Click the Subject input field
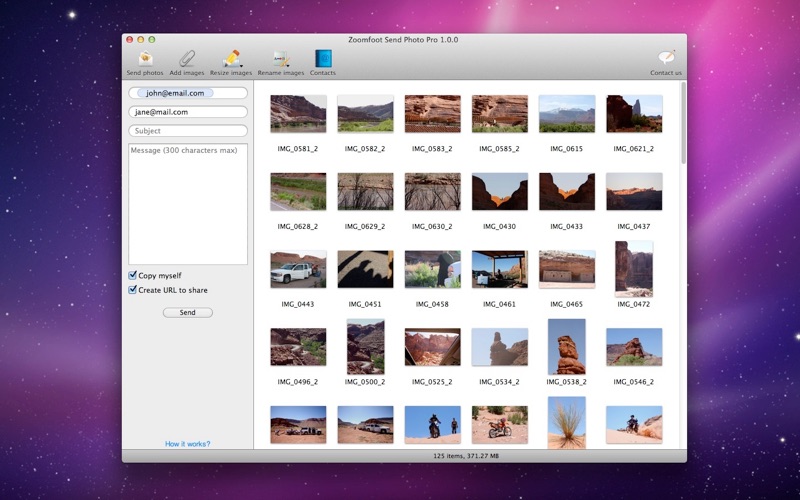 pos(188,131)
